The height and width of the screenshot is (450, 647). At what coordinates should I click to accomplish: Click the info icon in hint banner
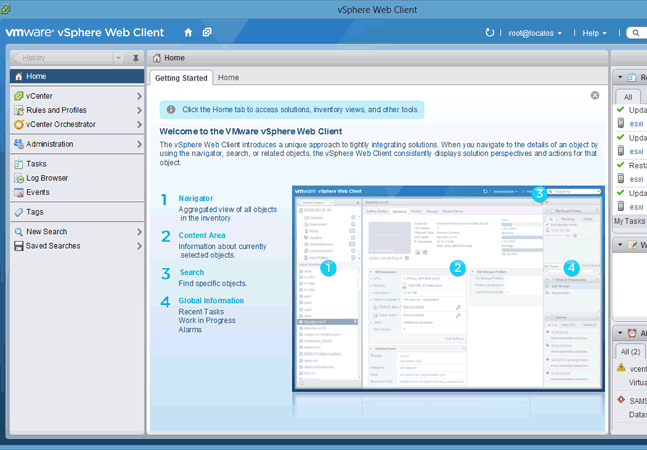[x=171, y=110]
